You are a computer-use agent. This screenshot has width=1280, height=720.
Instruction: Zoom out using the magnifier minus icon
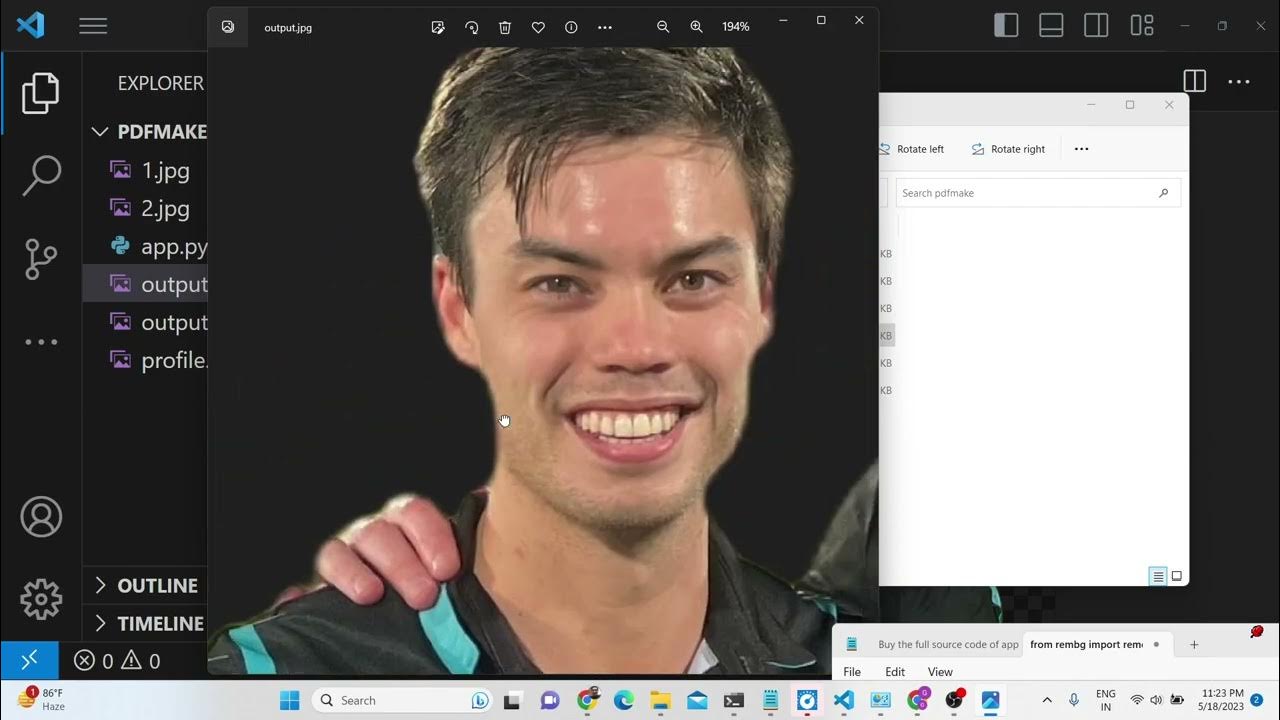click(x=663, y=27)
